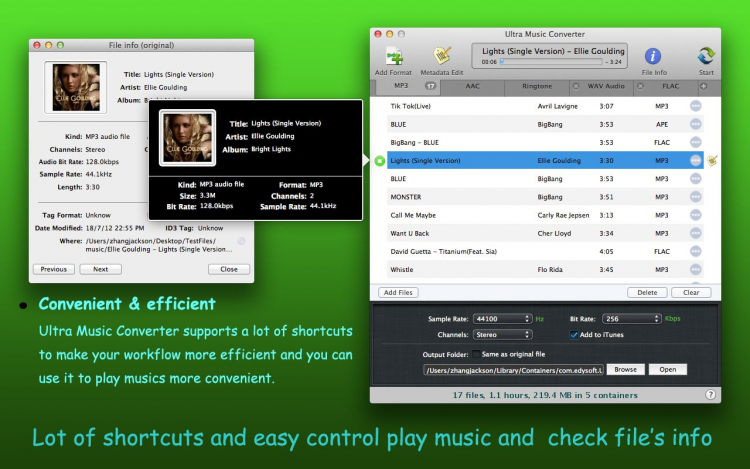Click the metadata tag icon beside Lights row
The image size is (750, 469).
[712, 160]
